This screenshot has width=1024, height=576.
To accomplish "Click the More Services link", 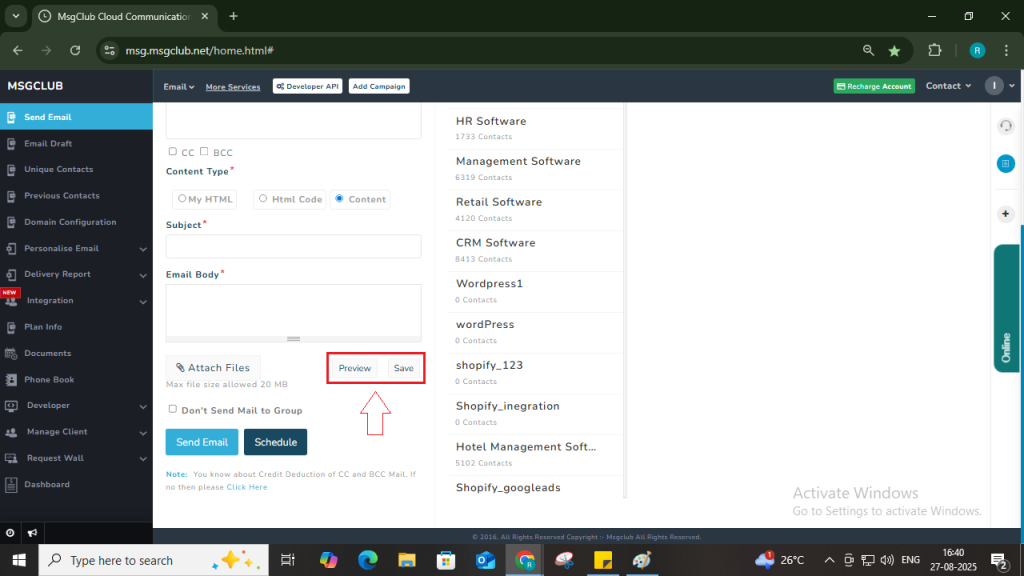I will [233, 87].
